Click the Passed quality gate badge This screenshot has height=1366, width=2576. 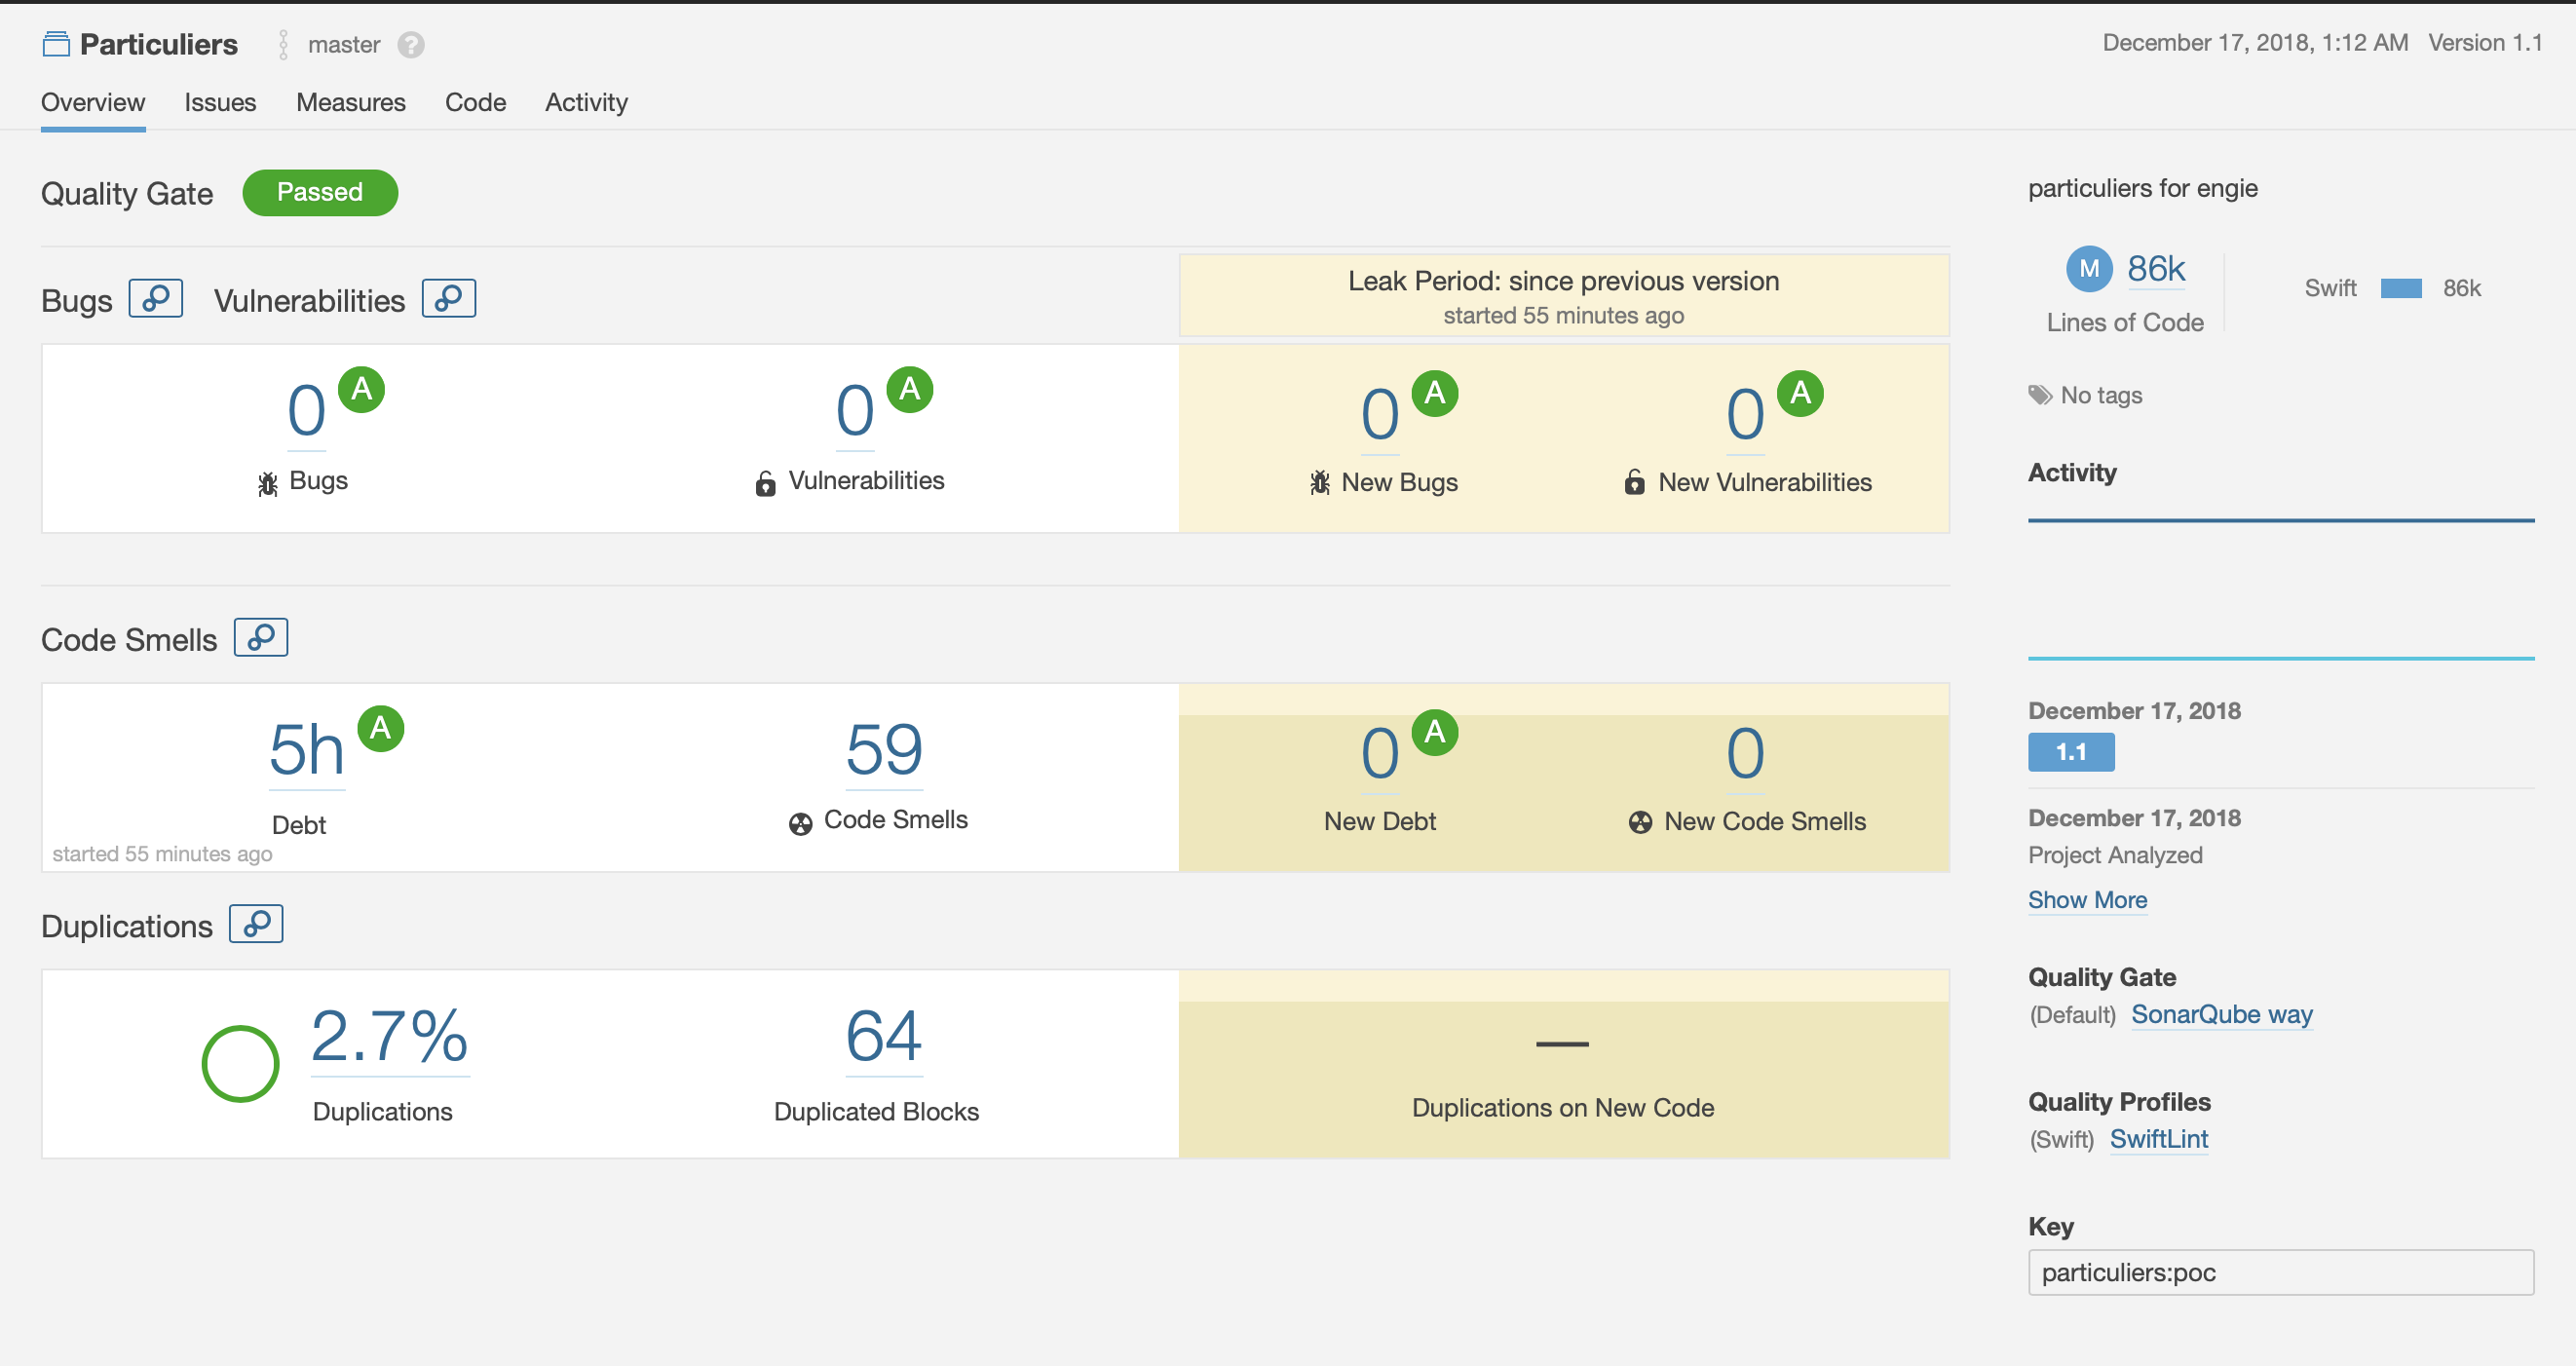320,192
